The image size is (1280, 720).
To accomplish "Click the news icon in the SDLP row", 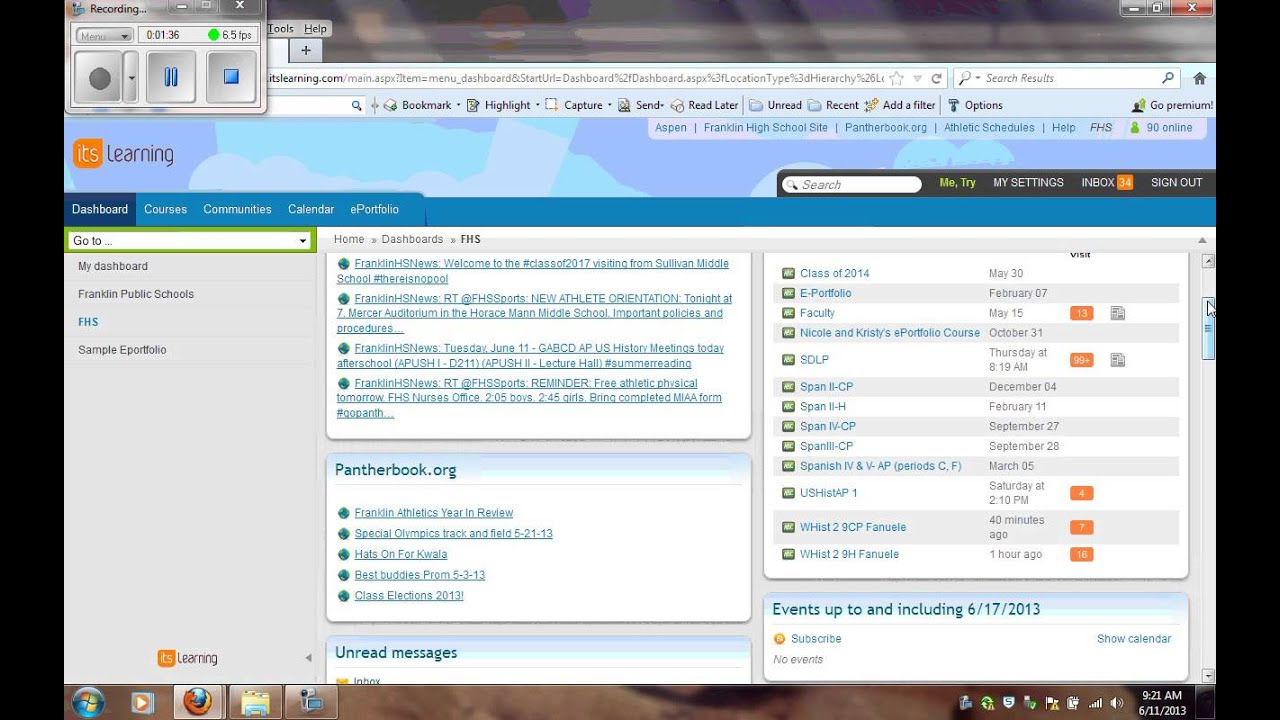I will [x=1118, y=360].
